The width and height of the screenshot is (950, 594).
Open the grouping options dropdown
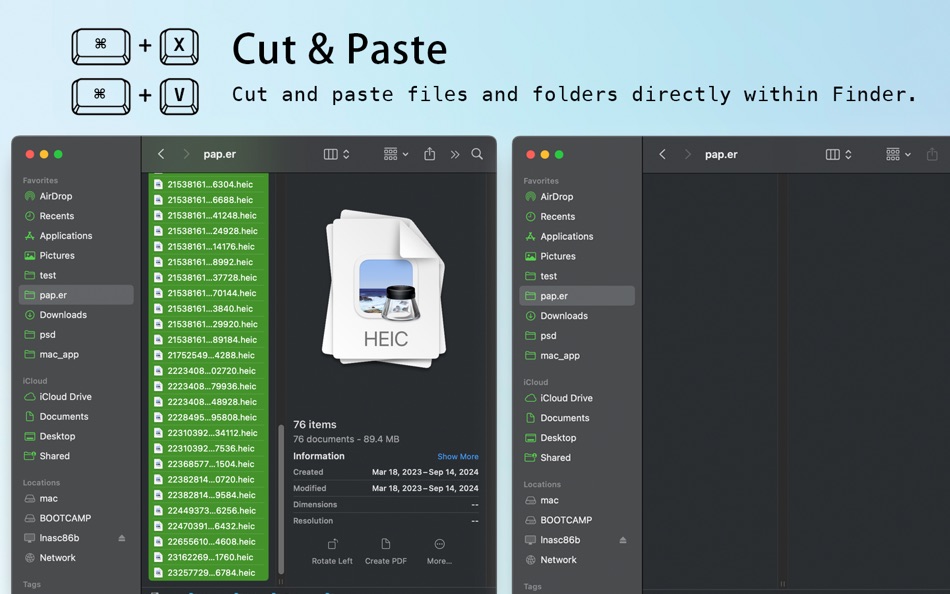(x=394, y=154)
